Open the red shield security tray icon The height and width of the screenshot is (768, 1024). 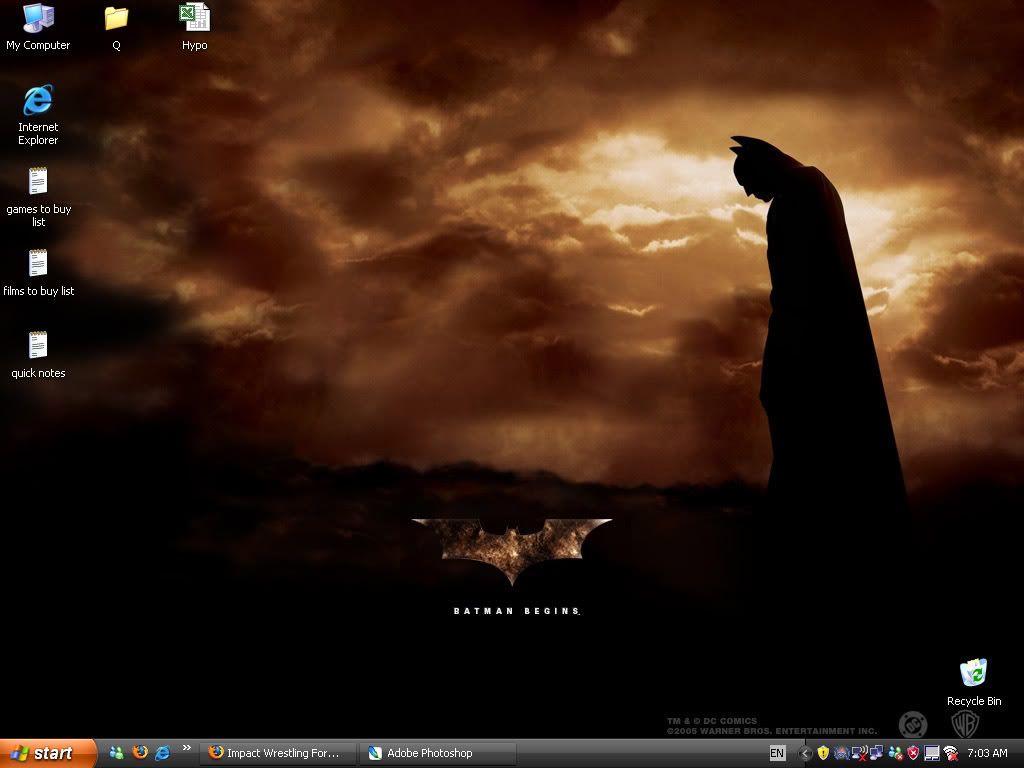point(913,754)
